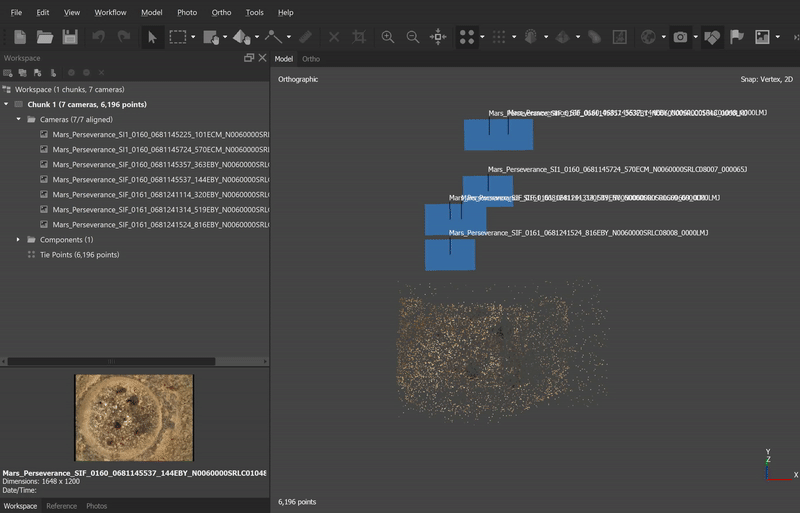Switch to the Ortho view tab
The height and width of the screenshot is (513, 800).
pyautogui.click(x=311, y=59)
